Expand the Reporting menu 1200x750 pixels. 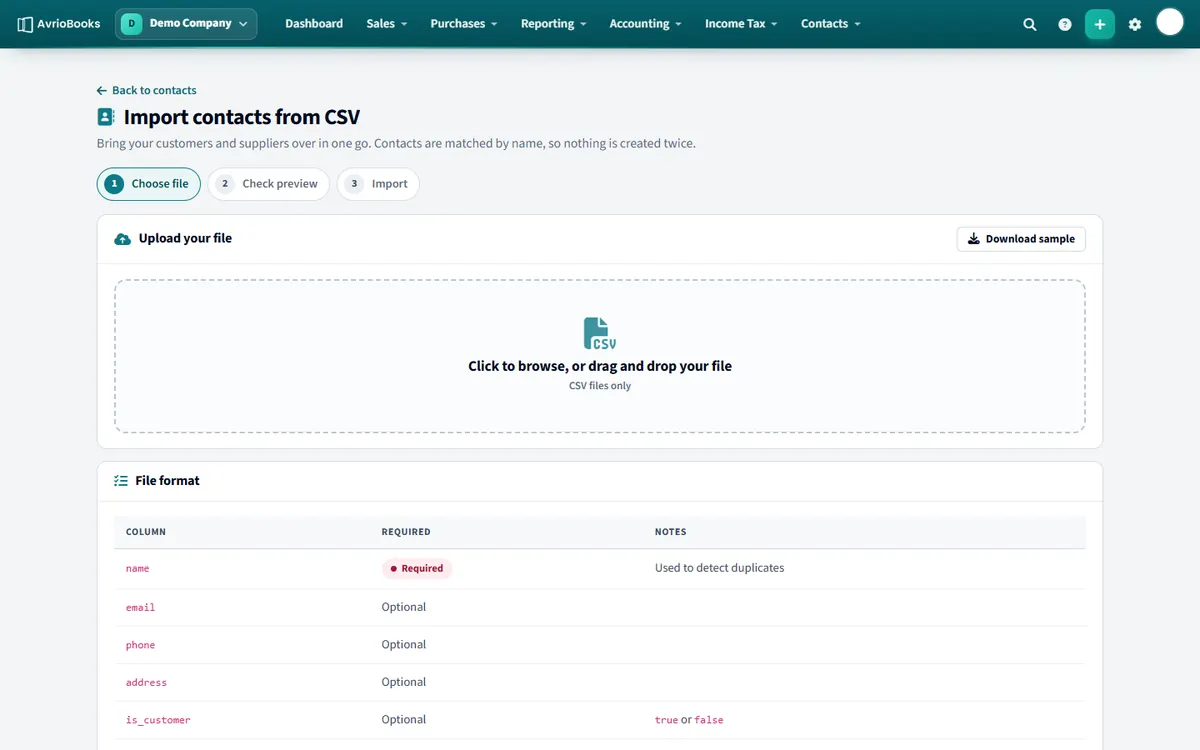[553, 23]
